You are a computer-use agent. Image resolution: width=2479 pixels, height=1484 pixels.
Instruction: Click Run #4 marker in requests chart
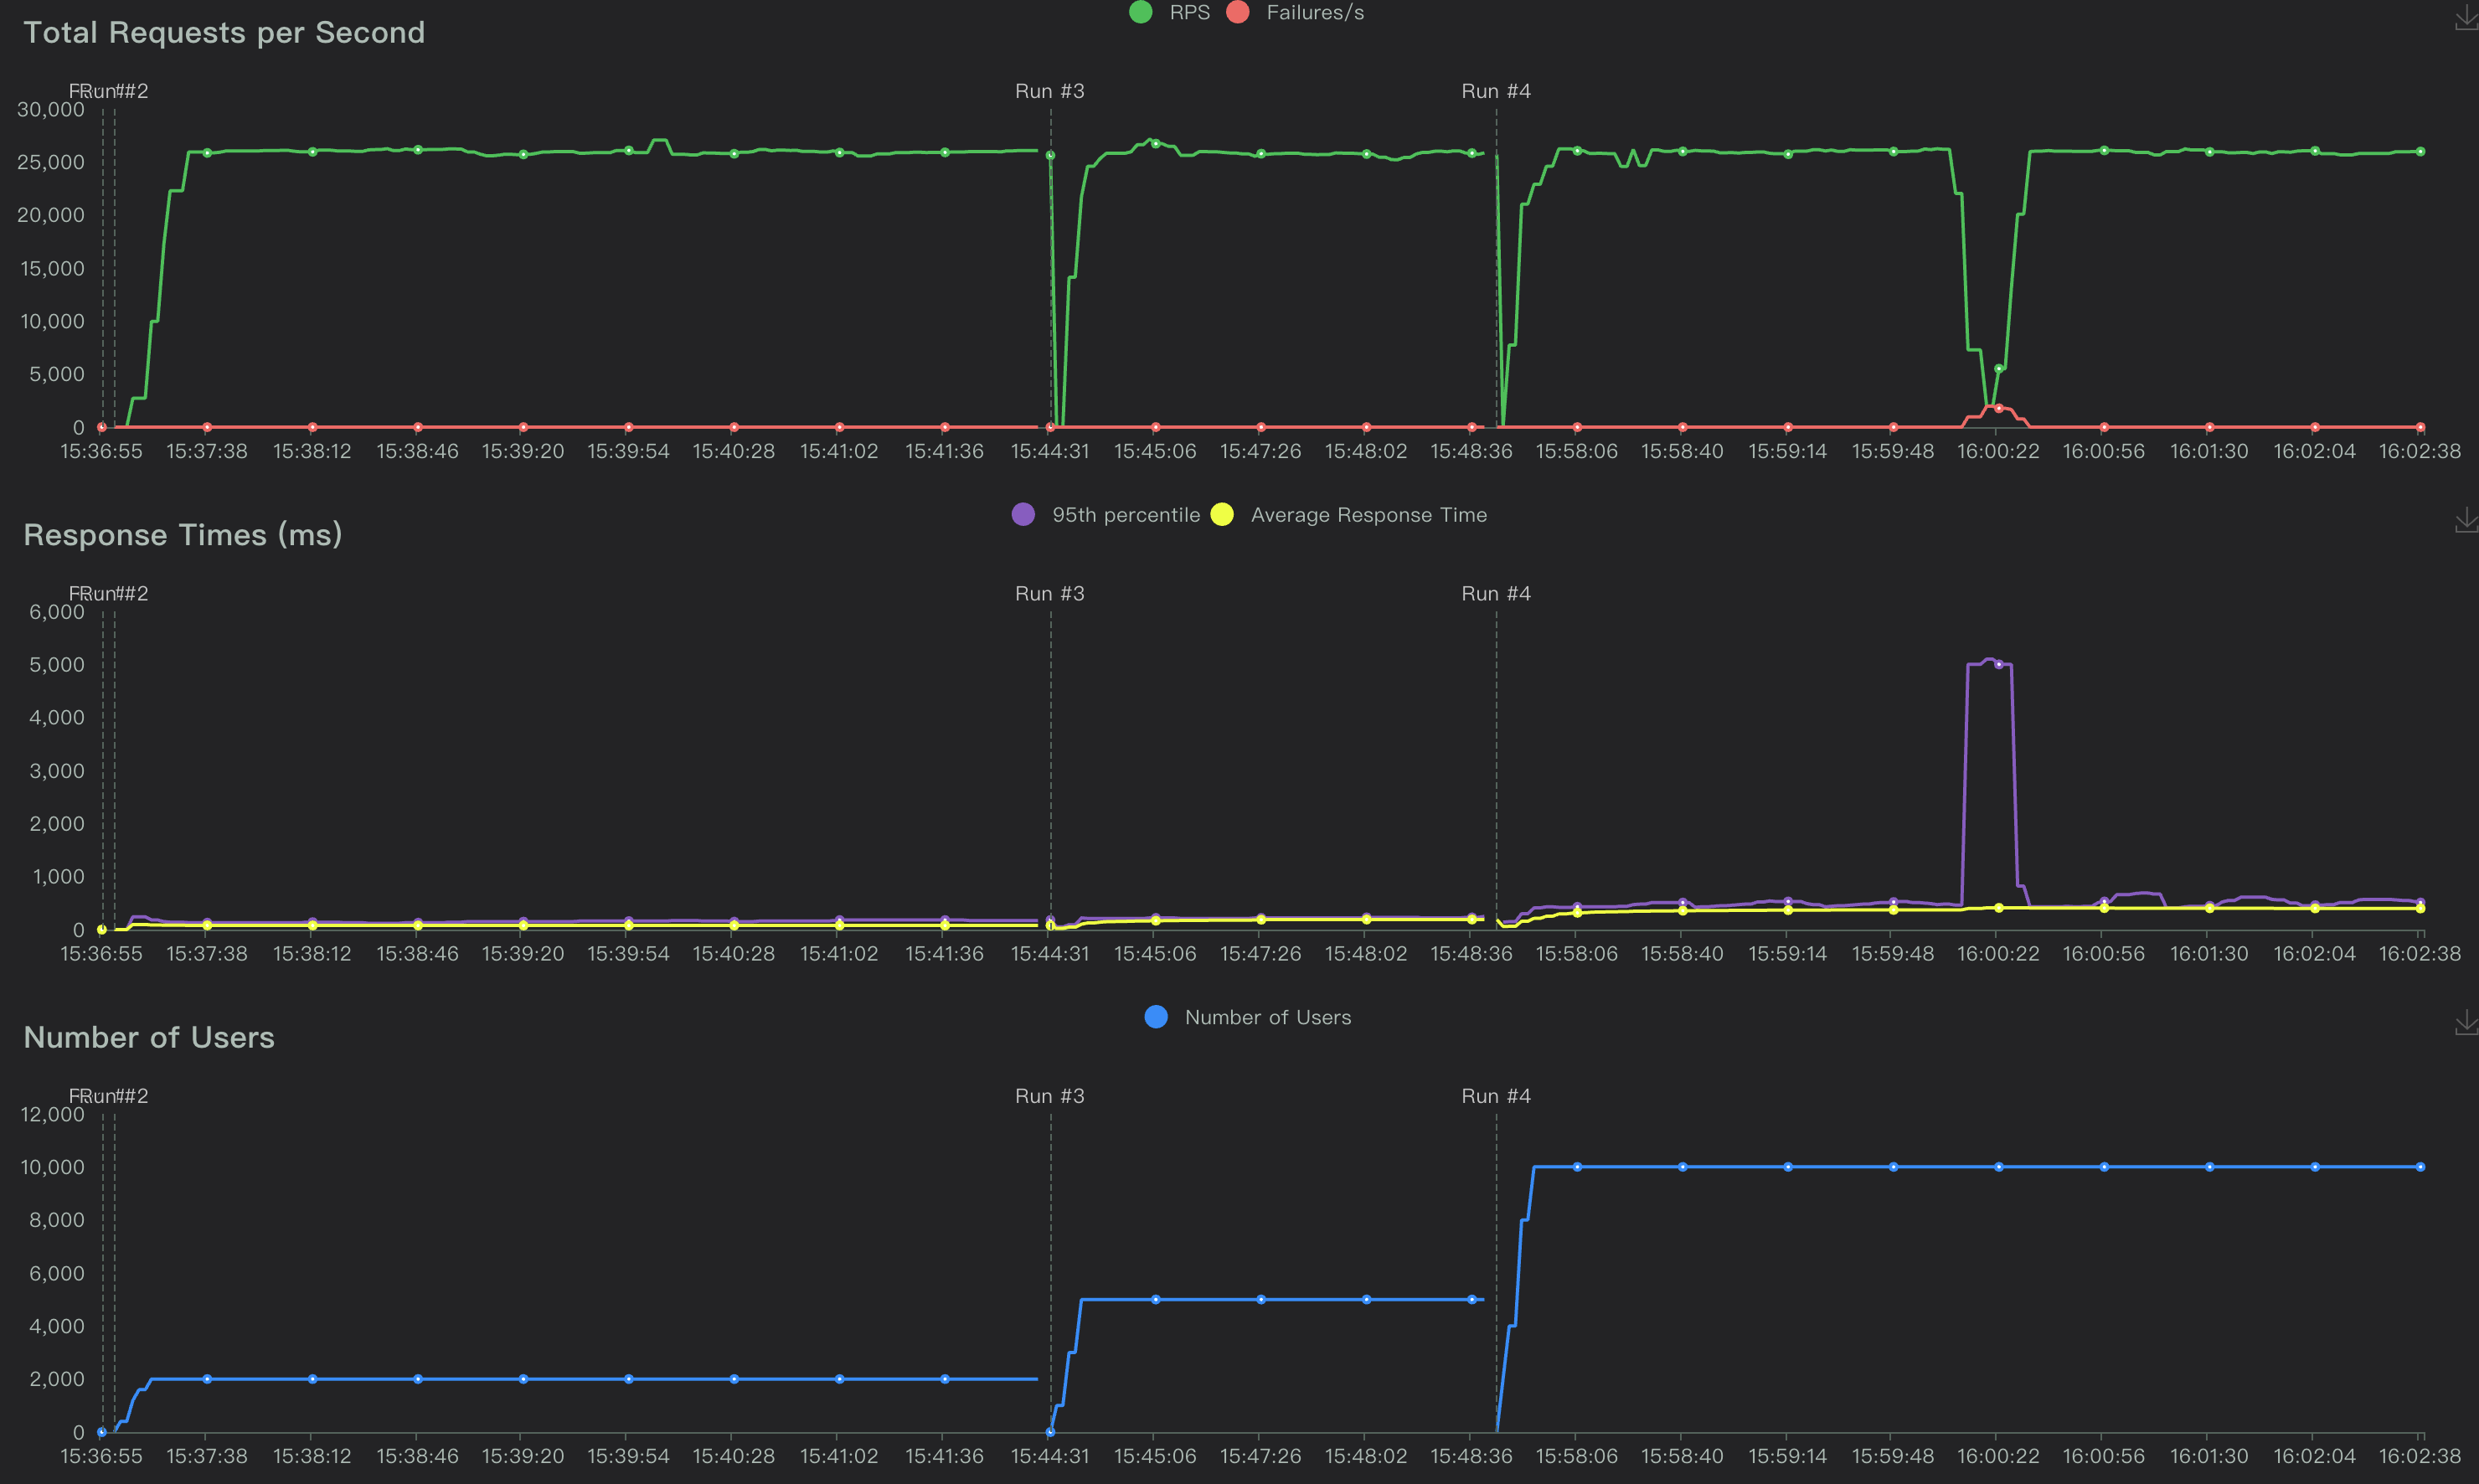click(1495, 91)
